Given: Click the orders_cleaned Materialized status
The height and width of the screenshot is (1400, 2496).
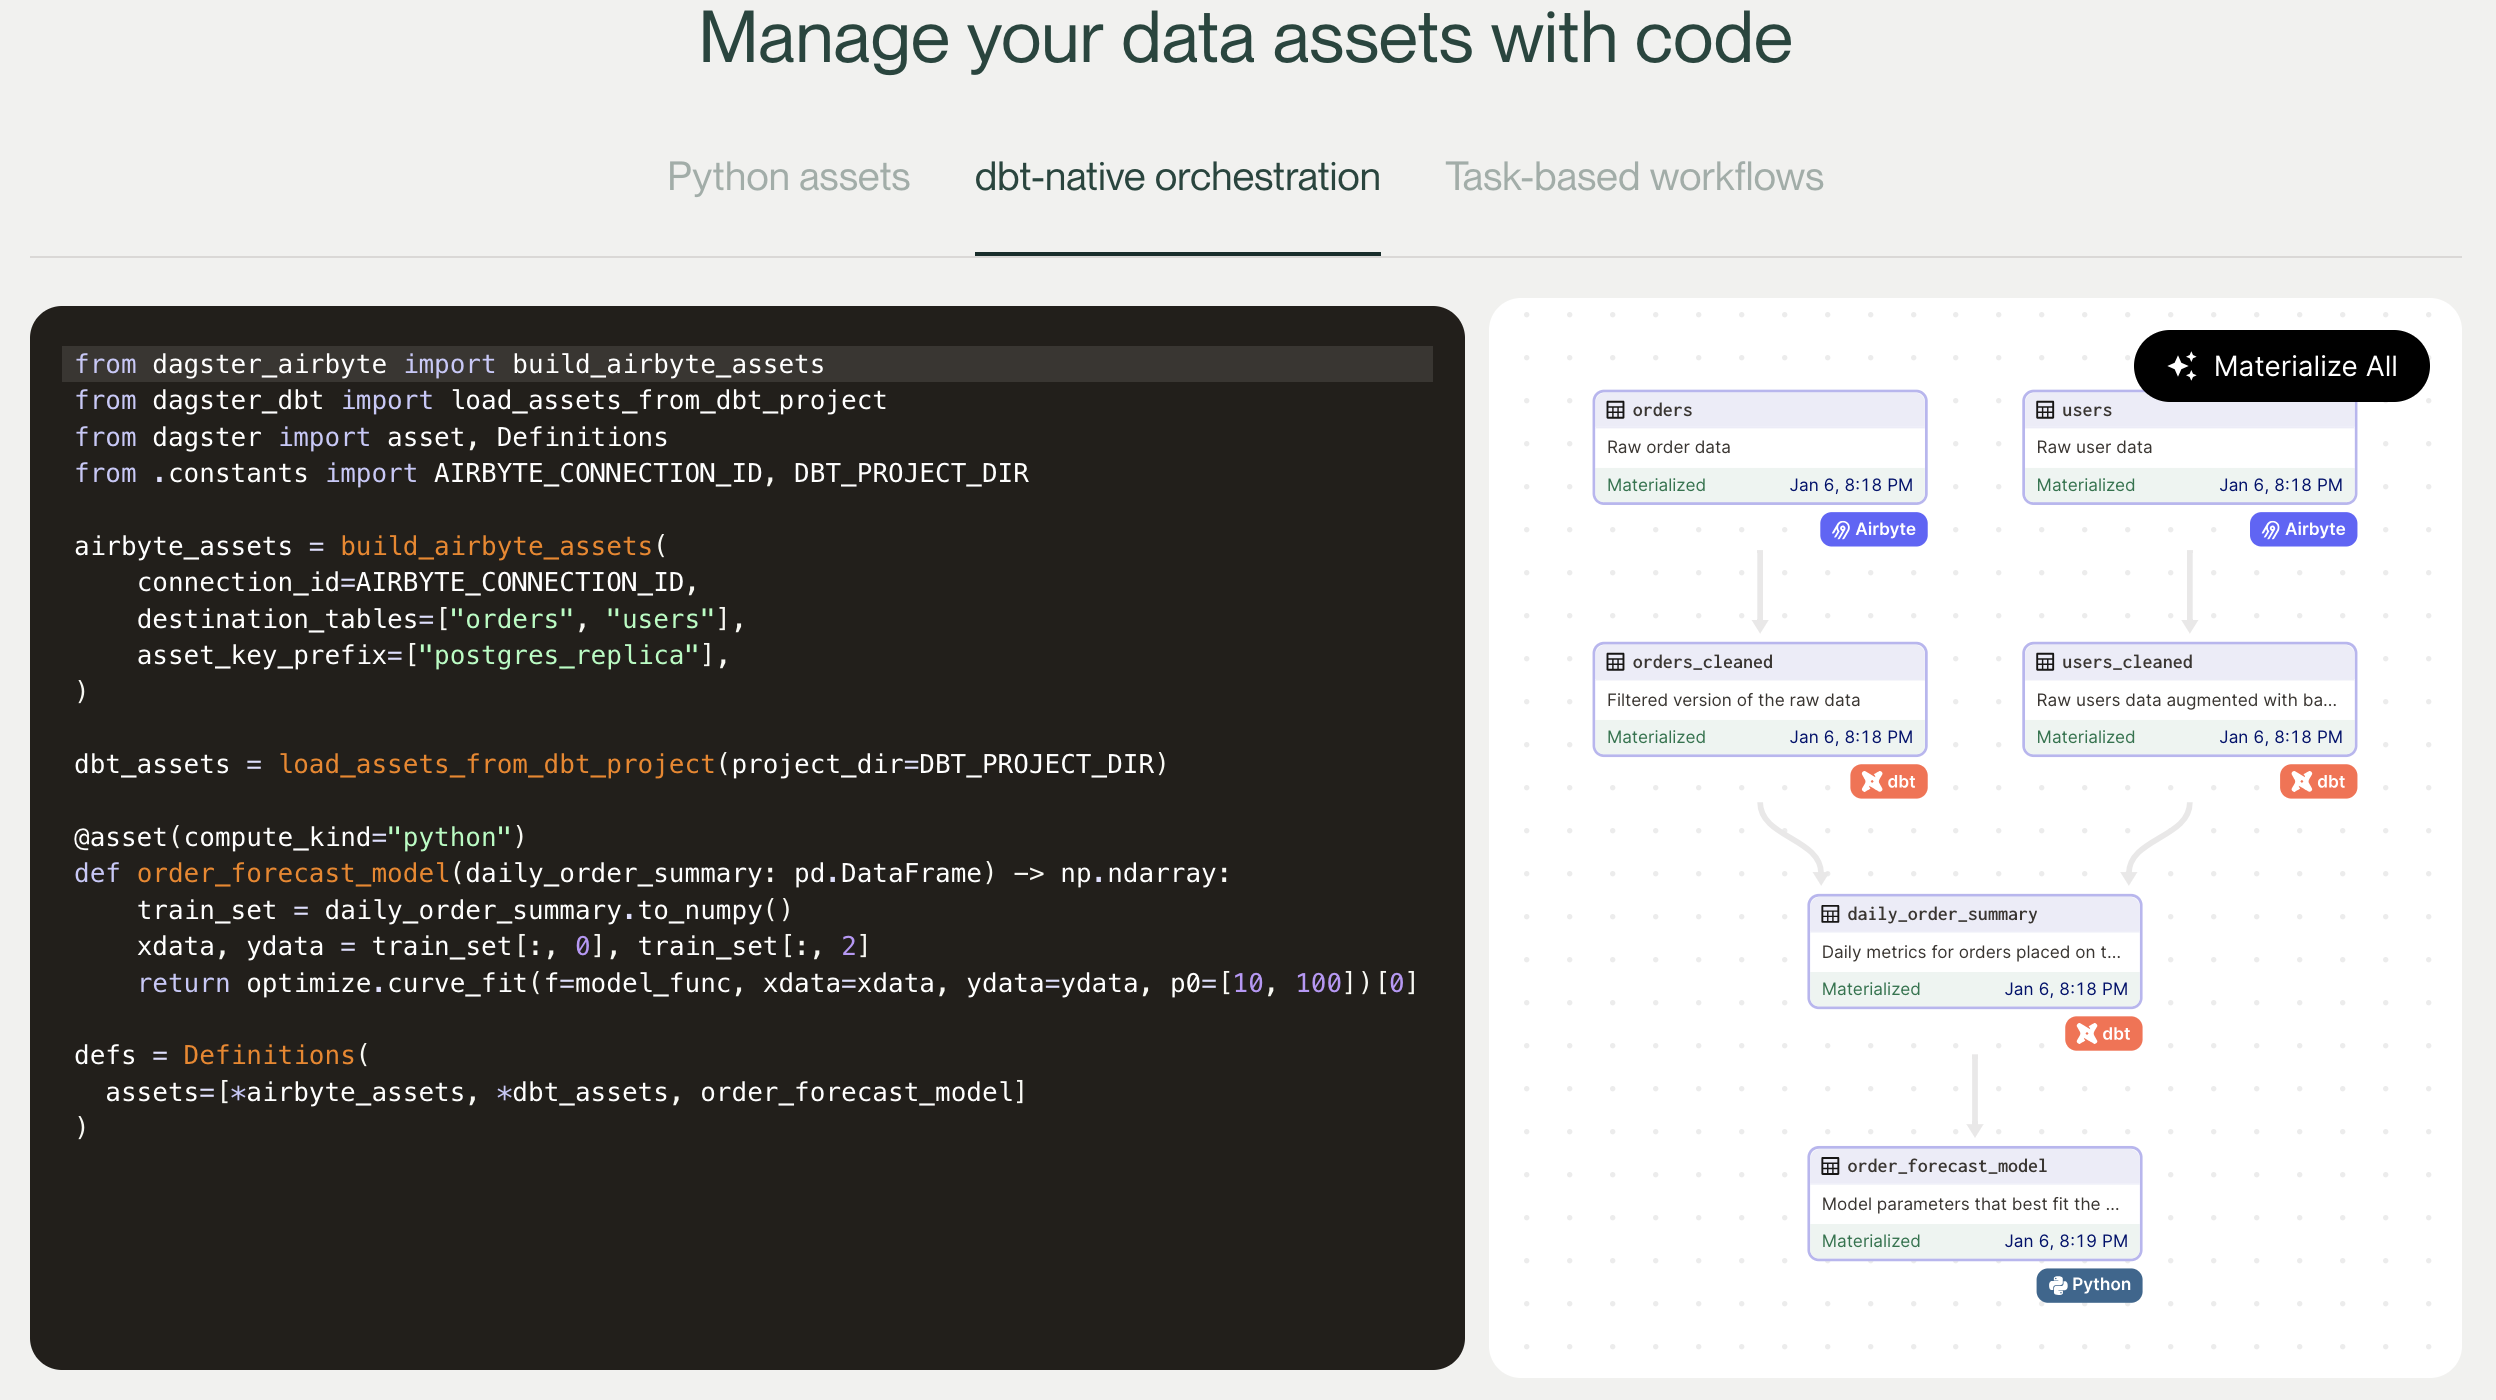Looking at the screenshot, I should click(1656, 737).
